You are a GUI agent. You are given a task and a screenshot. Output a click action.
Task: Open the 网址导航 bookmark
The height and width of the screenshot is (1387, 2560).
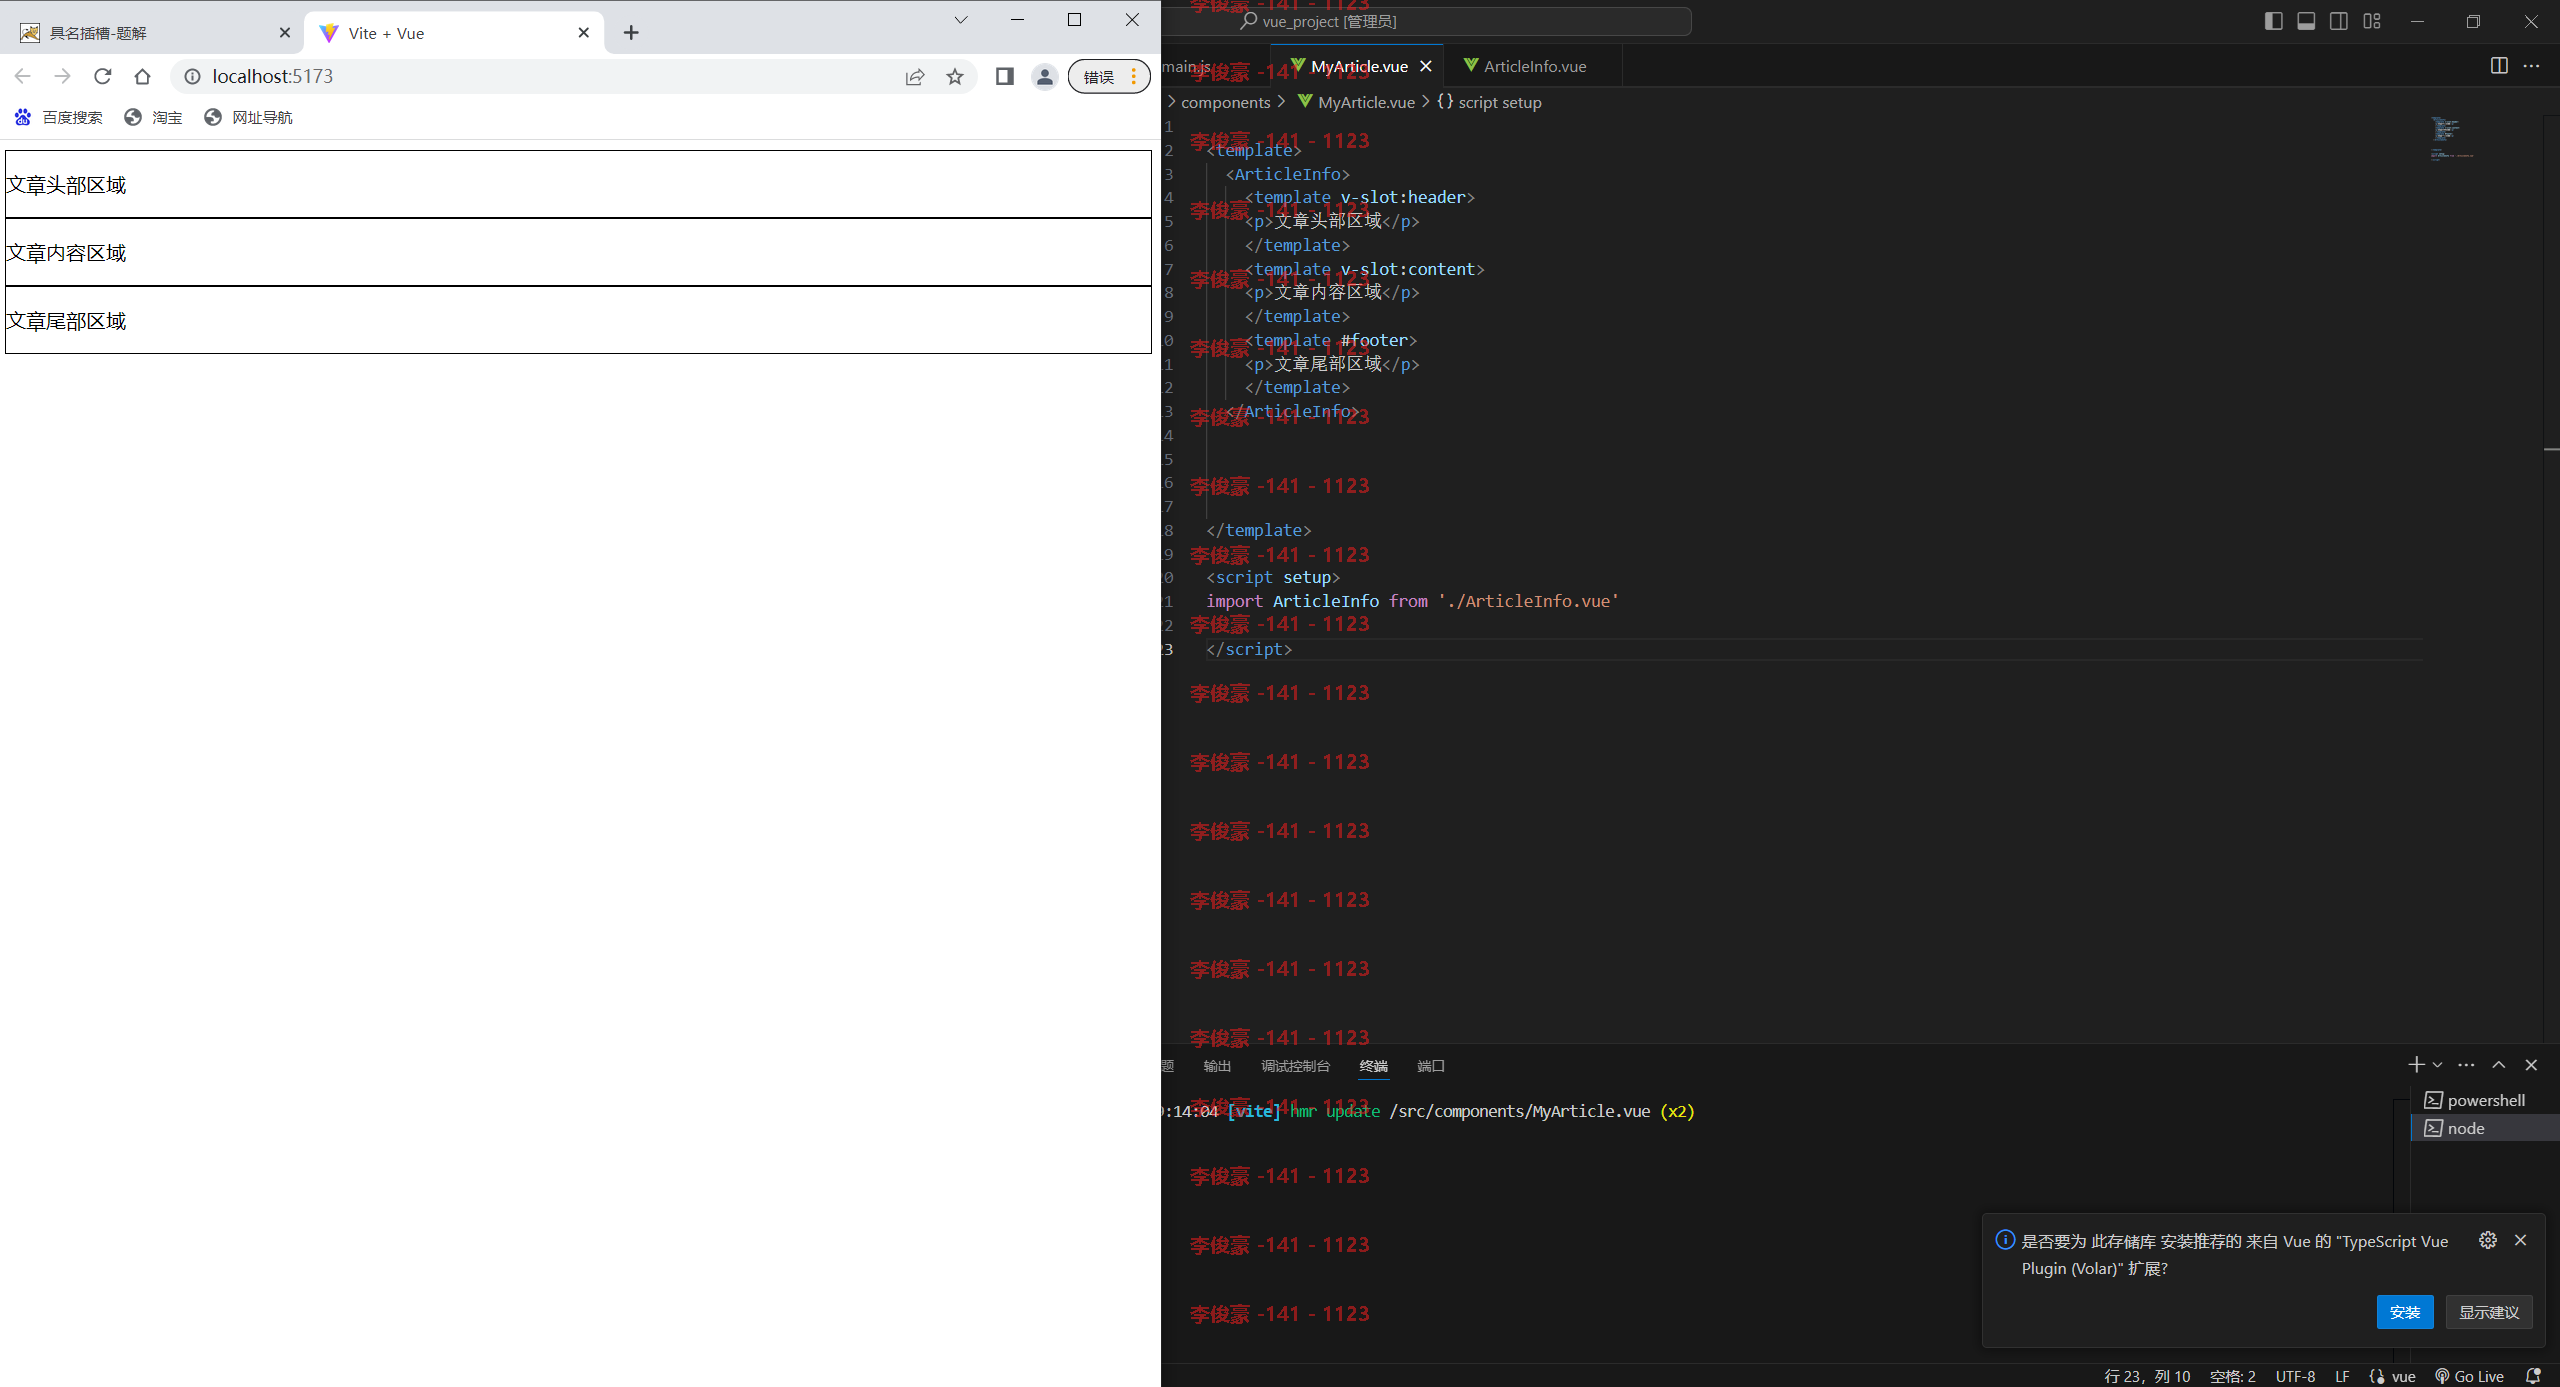[x=248, y=117]
